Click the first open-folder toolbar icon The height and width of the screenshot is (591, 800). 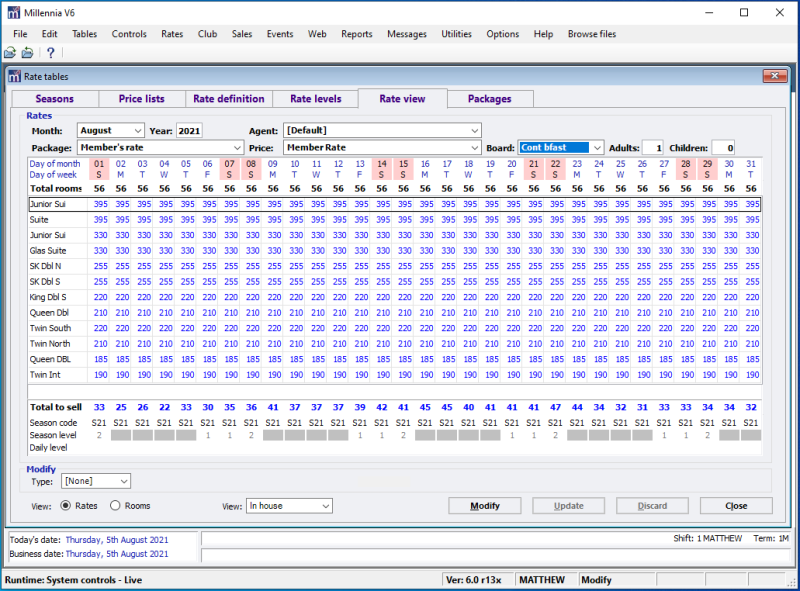point(10,53)
